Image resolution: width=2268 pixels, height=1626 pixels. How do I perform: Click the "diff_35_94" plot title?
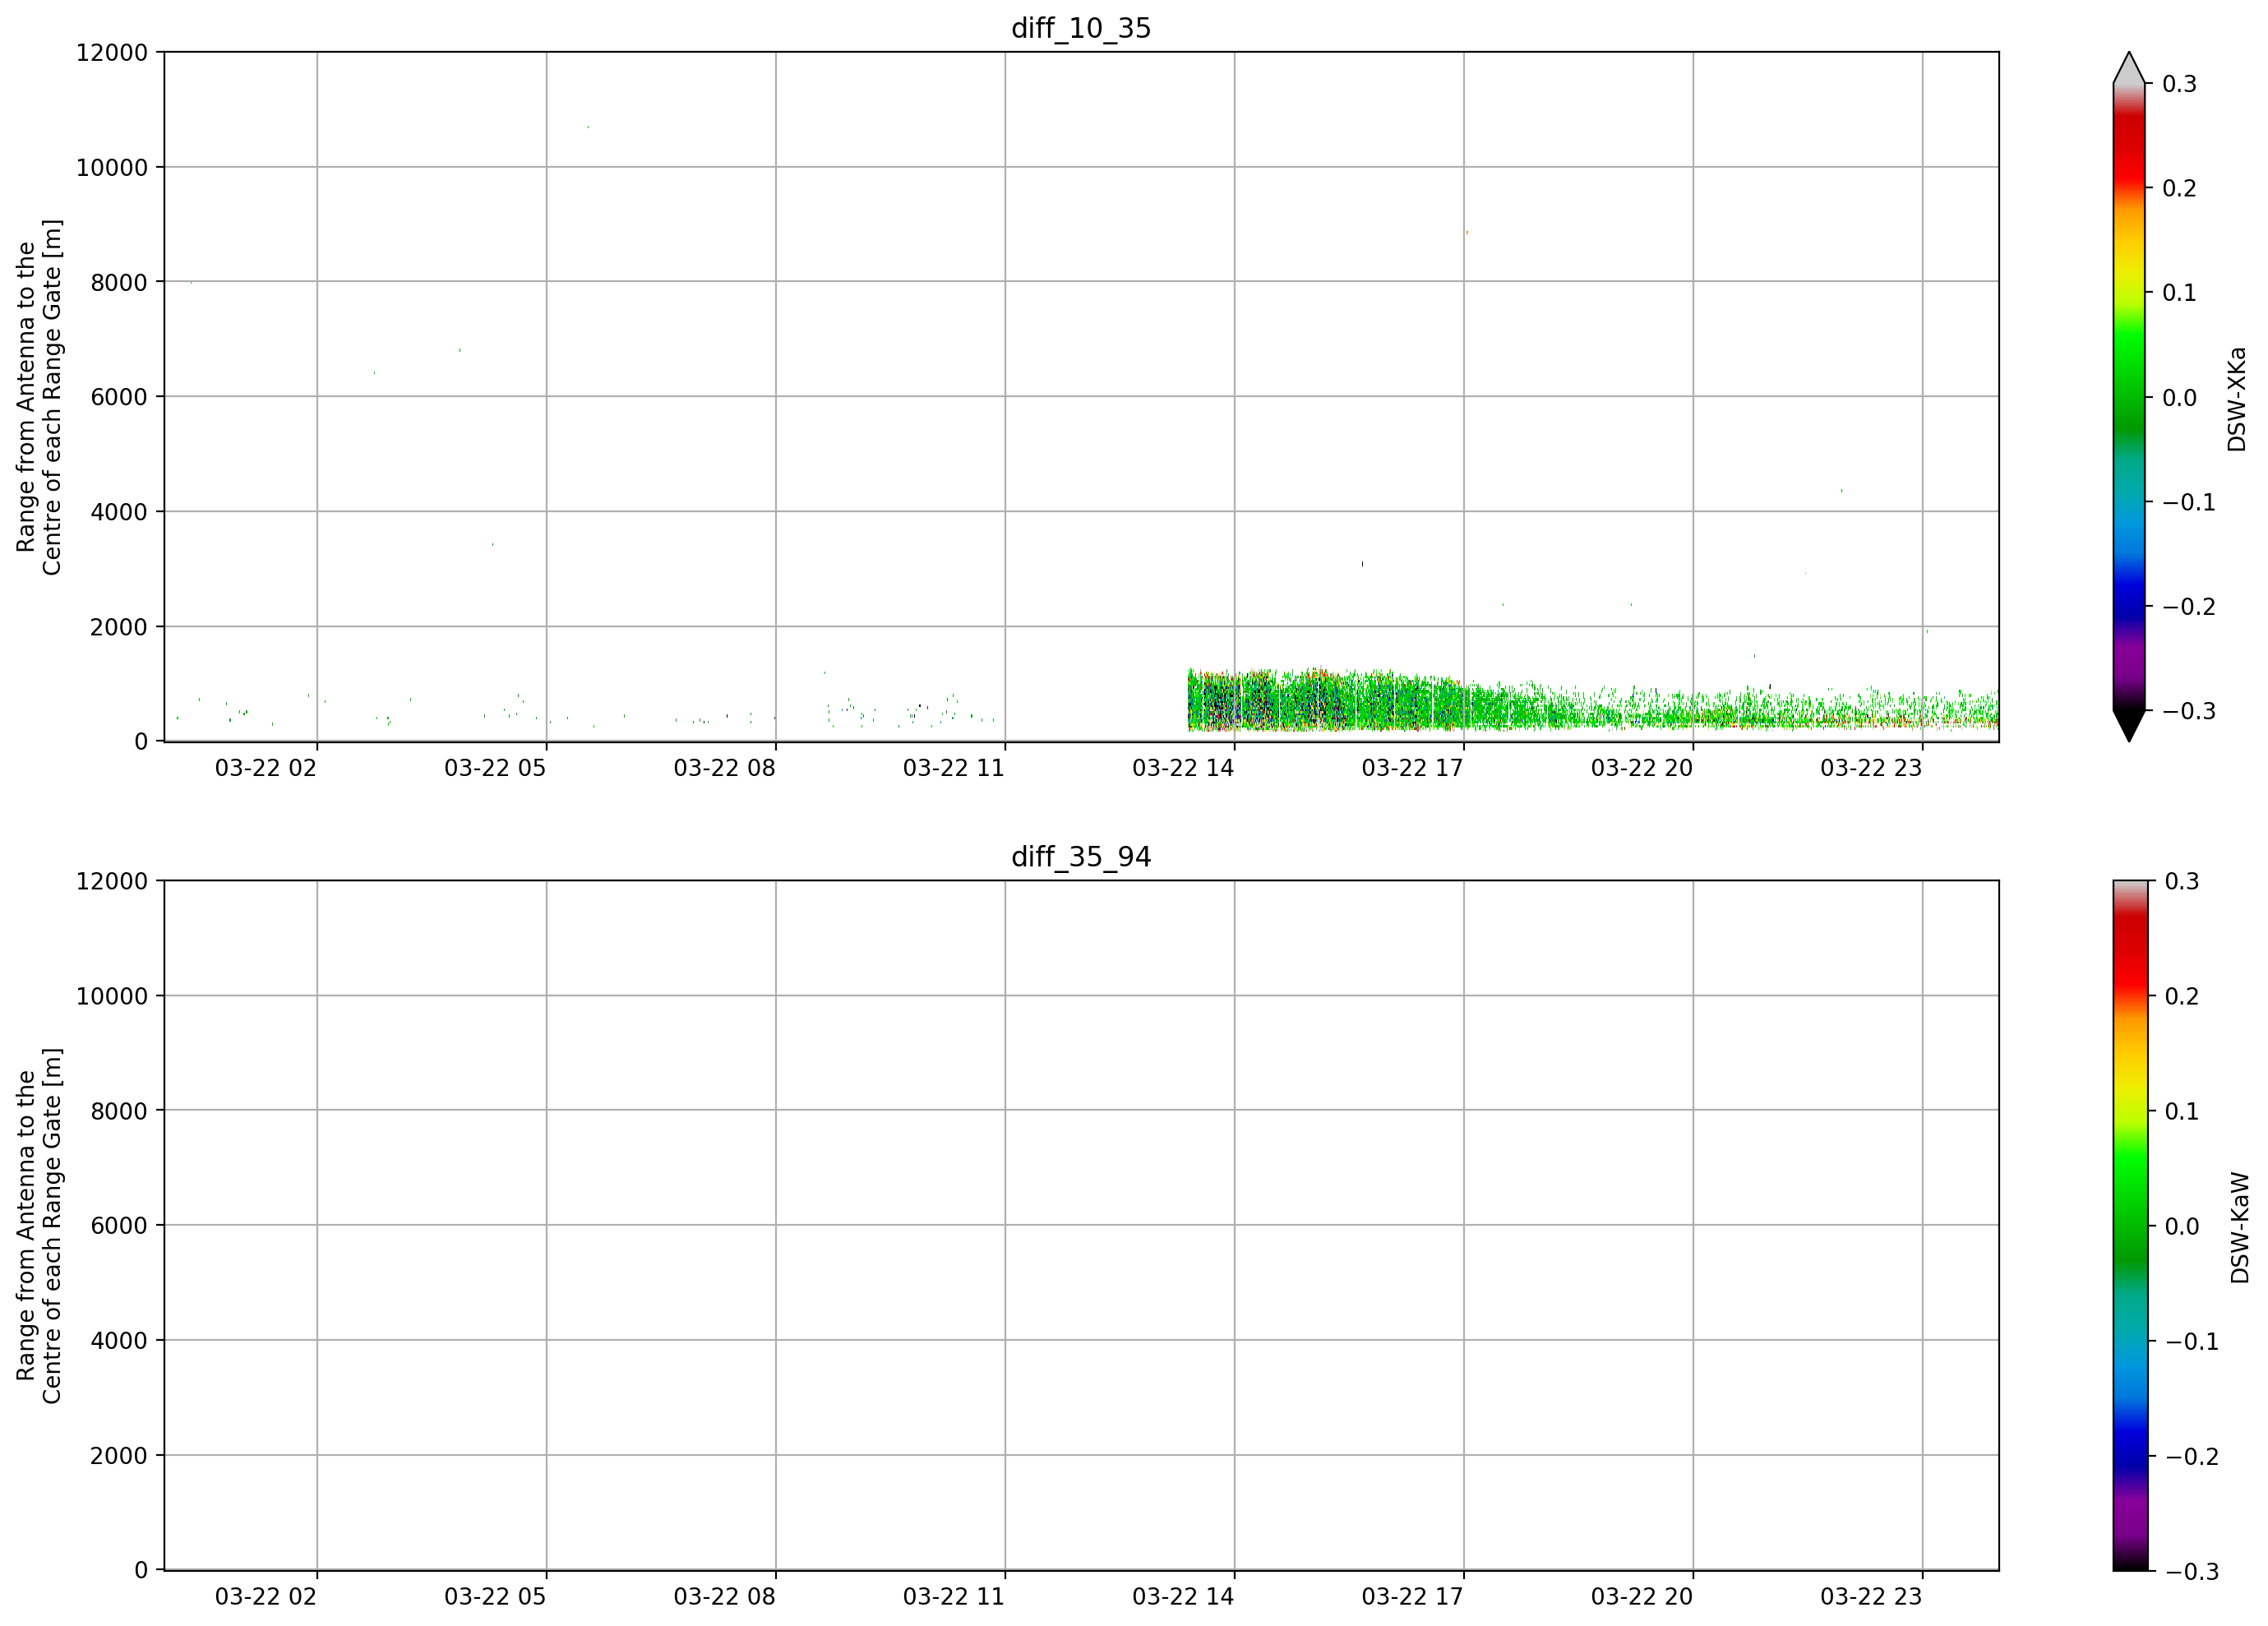coord(1081,857)
